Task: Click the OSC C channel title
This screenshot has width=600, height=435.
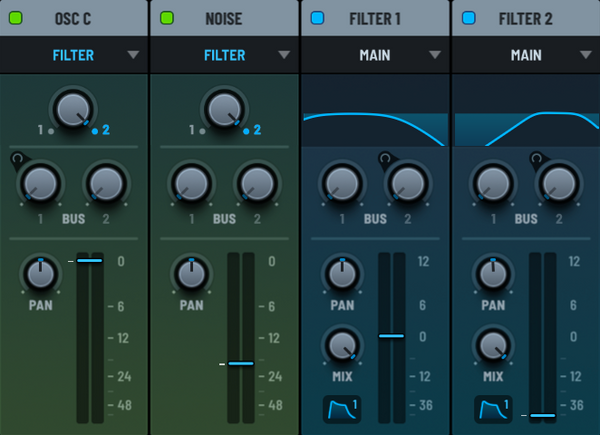Action: pyautogui.click(x=73, y=18)
